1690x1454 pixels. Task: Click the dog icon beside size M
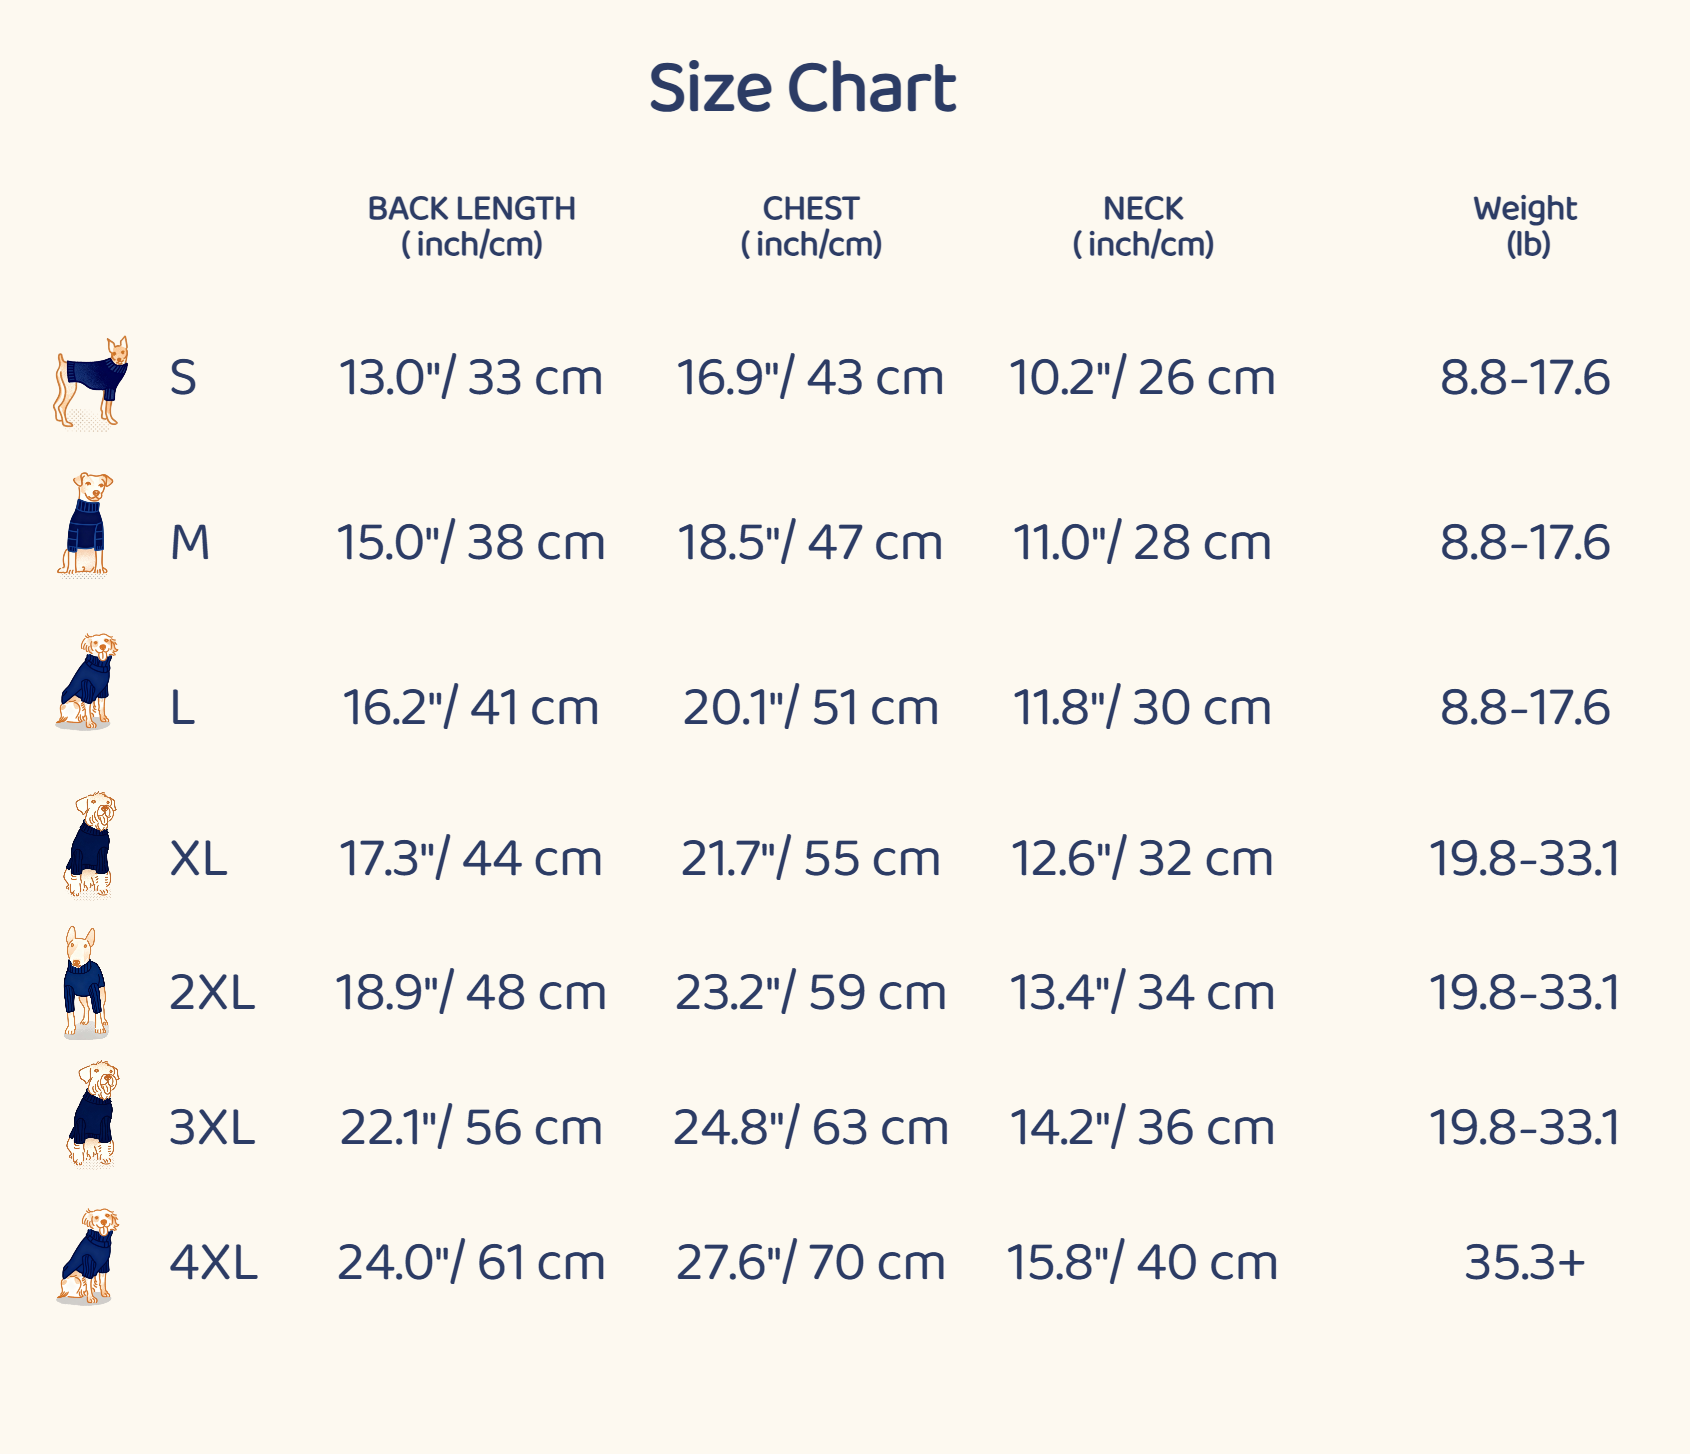click(x=86, y=525)
